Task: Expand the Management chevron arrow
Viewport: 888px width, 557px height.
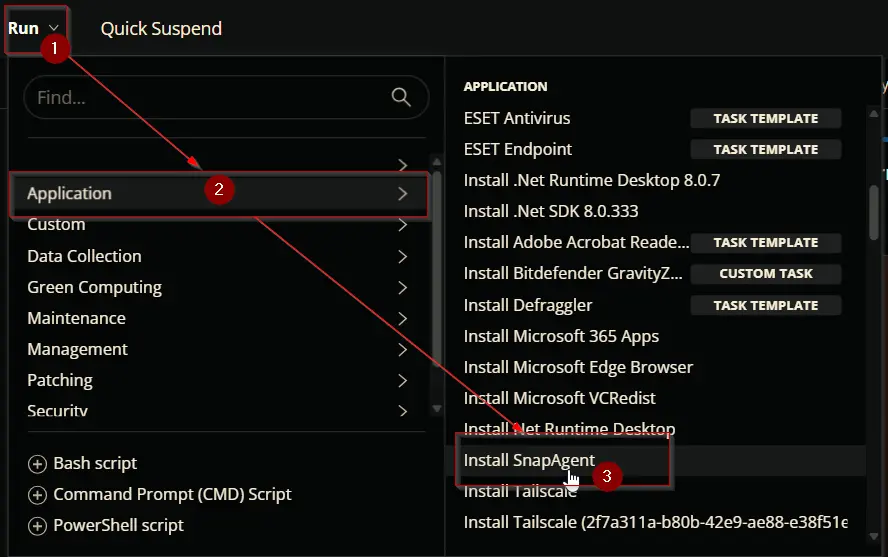Action: click(x=403, y=350)
